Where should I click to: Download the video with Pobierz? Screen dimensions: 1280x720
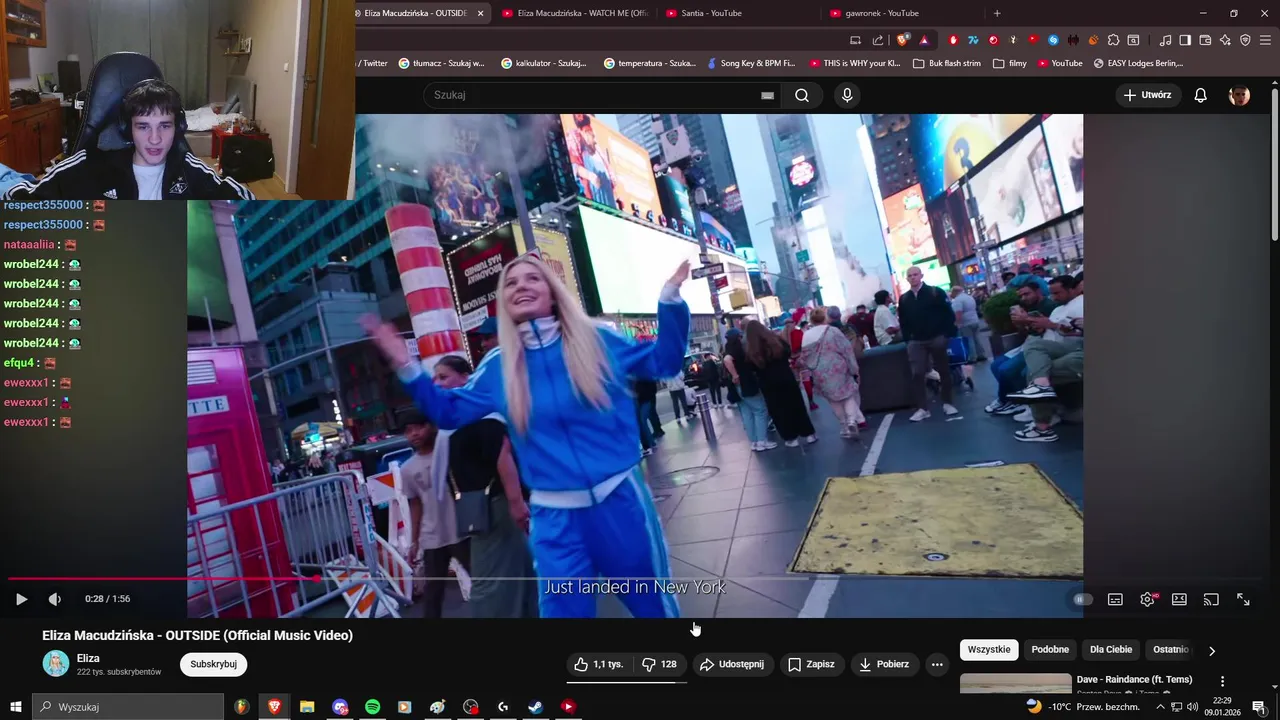tap(884, 664)
